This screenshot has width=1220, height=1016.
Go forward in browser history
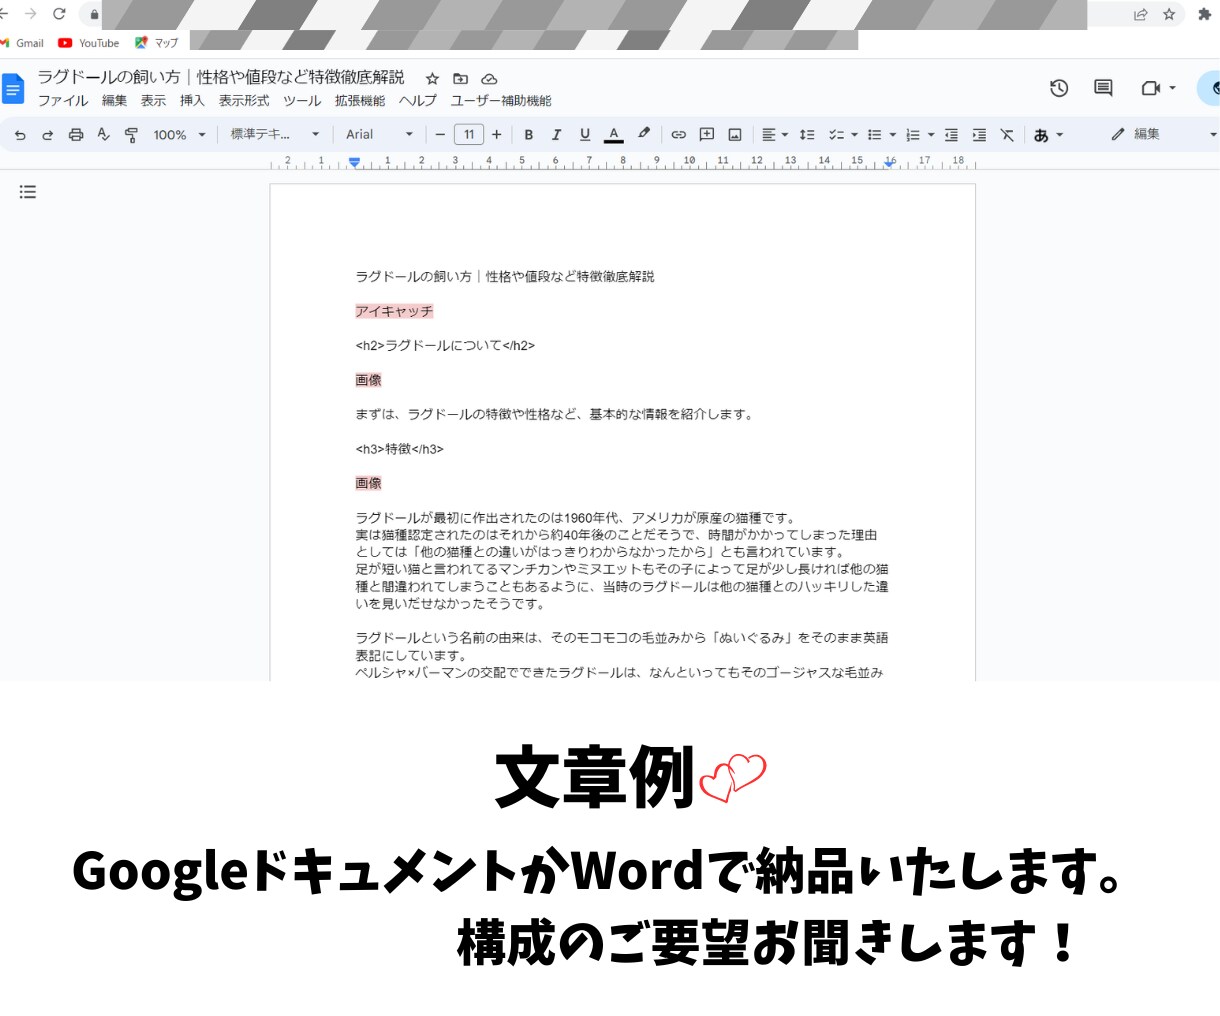[x=31, y=14]
